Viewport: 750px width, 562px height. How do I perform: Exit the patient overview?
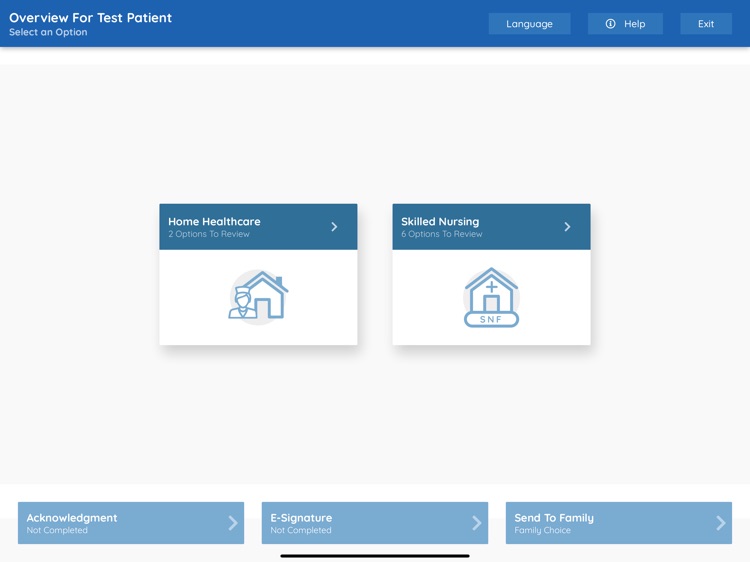coord(706,23)
